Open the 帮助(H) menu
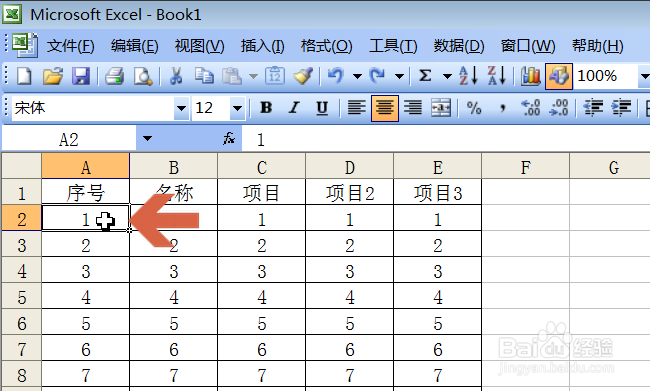 click(x=597, y=46)
